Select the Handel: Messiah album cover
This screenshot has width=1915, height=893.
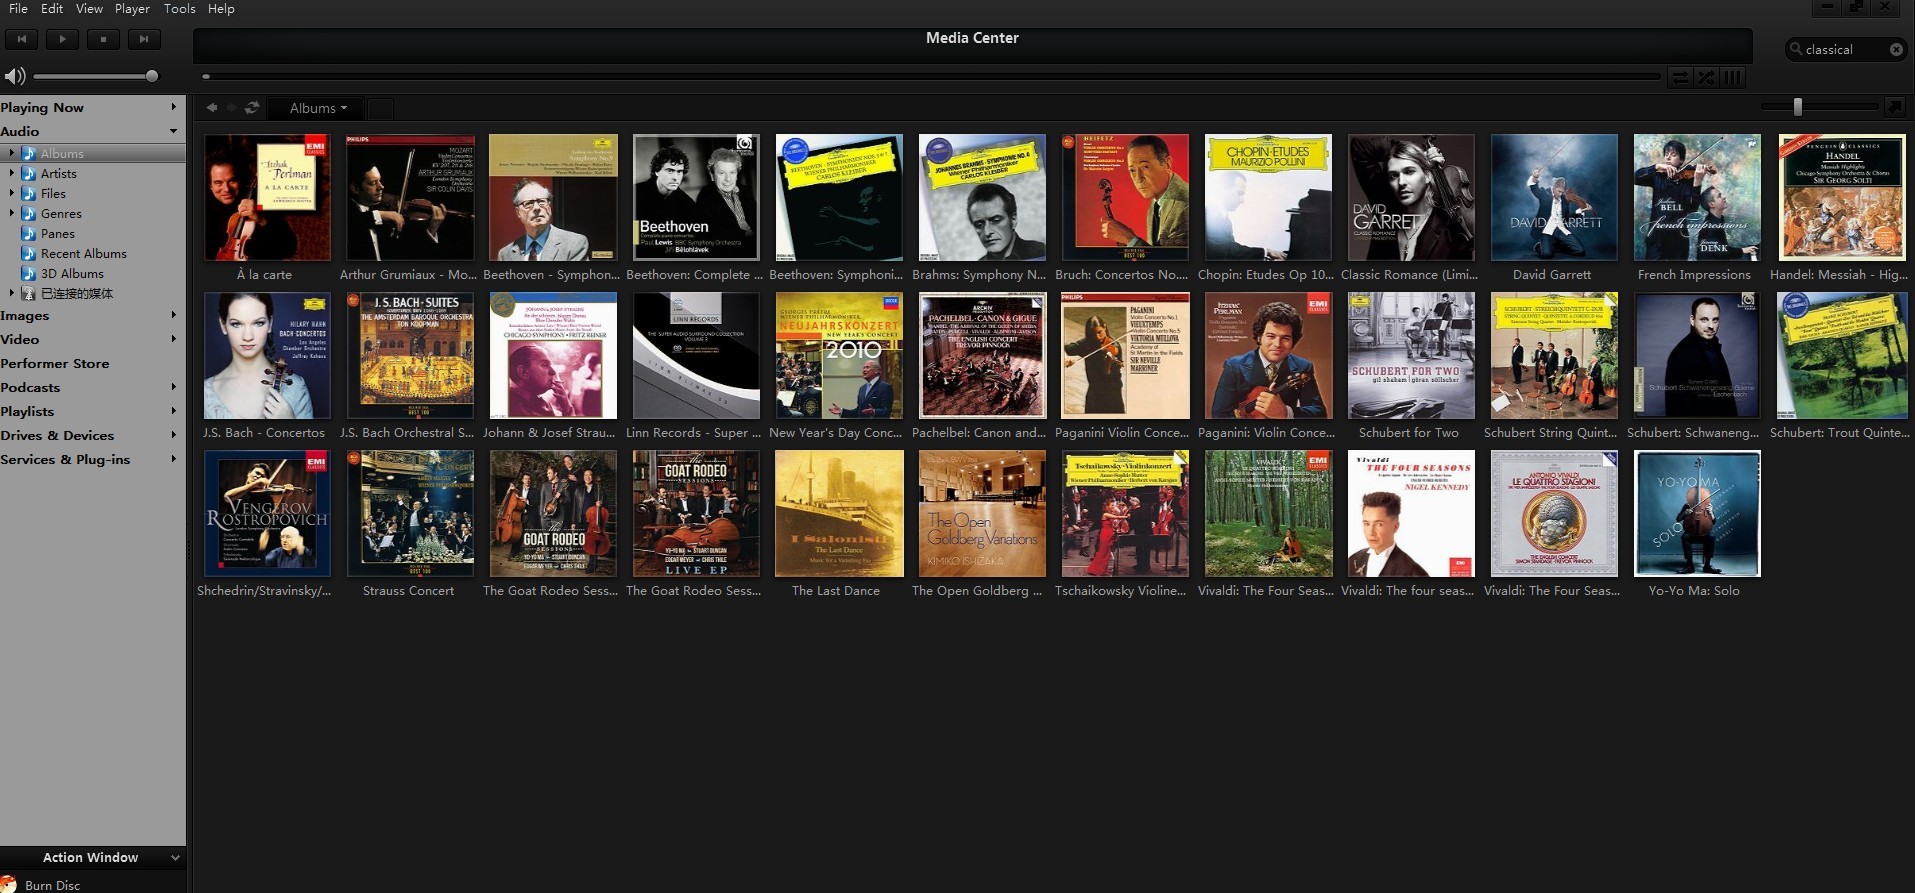click(x=1842, y=198)
